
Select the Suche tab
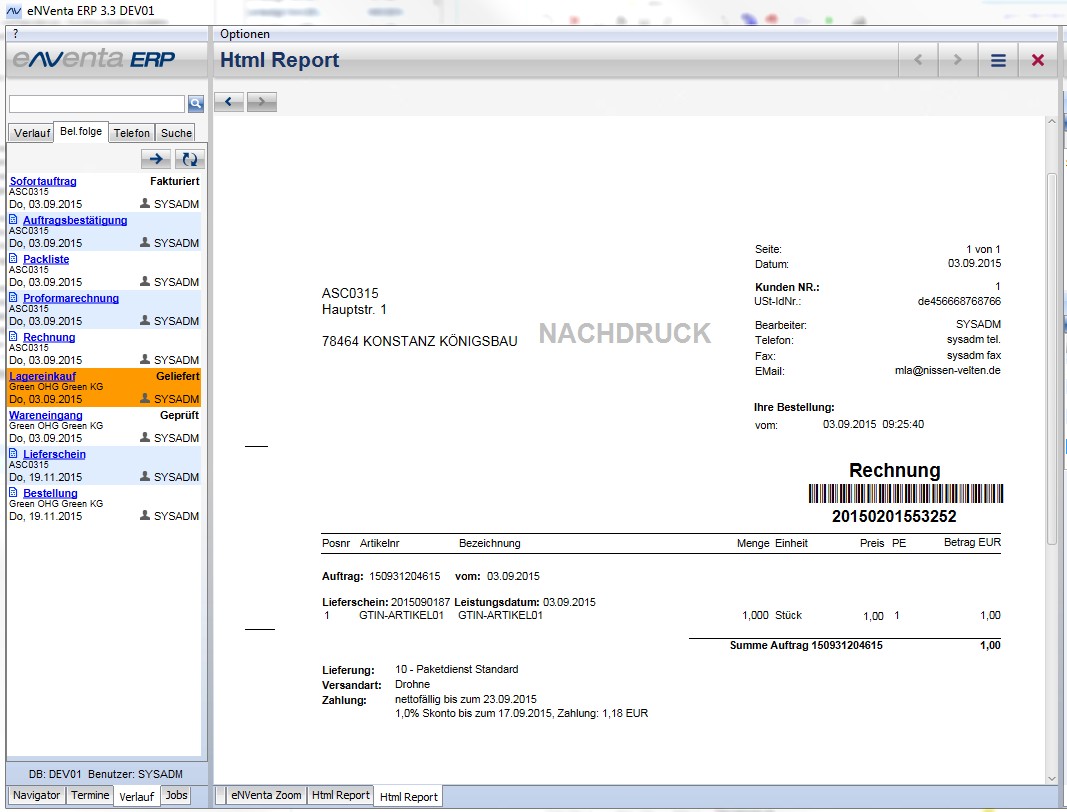click(176, 133)
